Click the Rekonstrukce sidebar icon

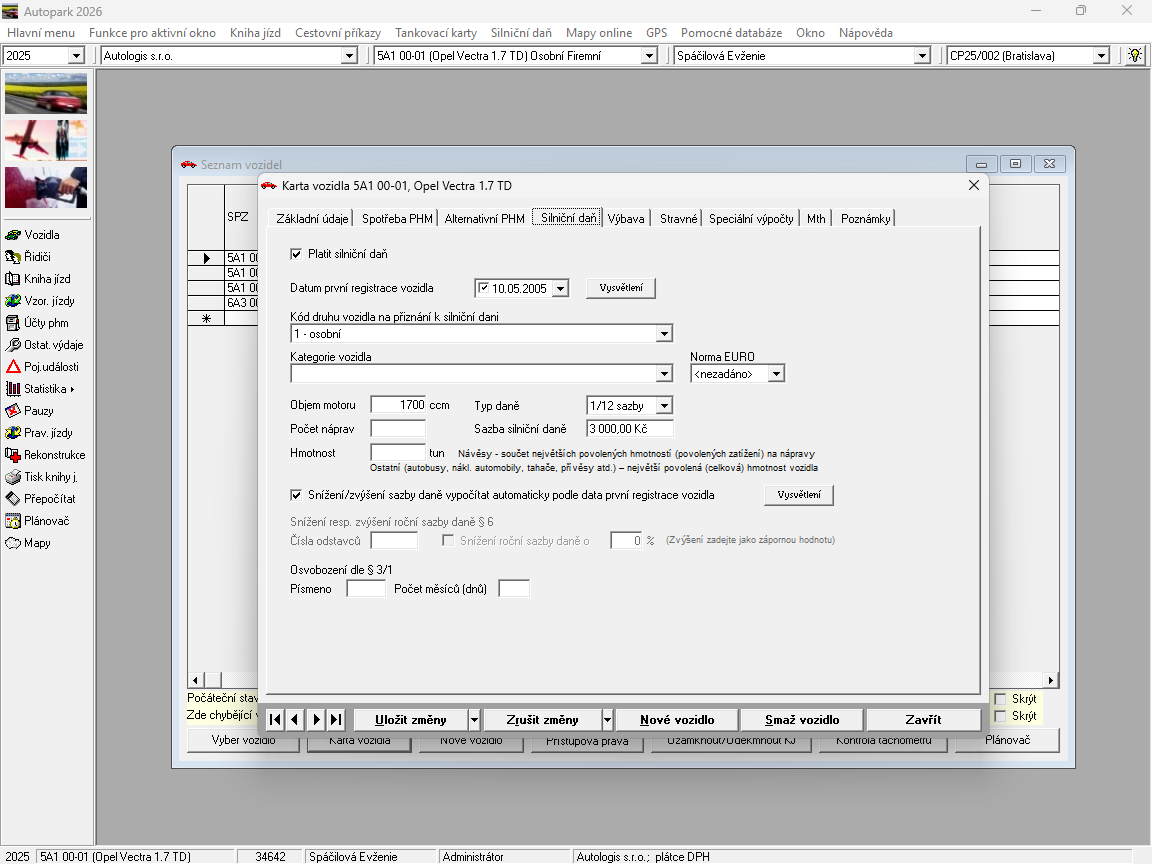pos(14,455)
